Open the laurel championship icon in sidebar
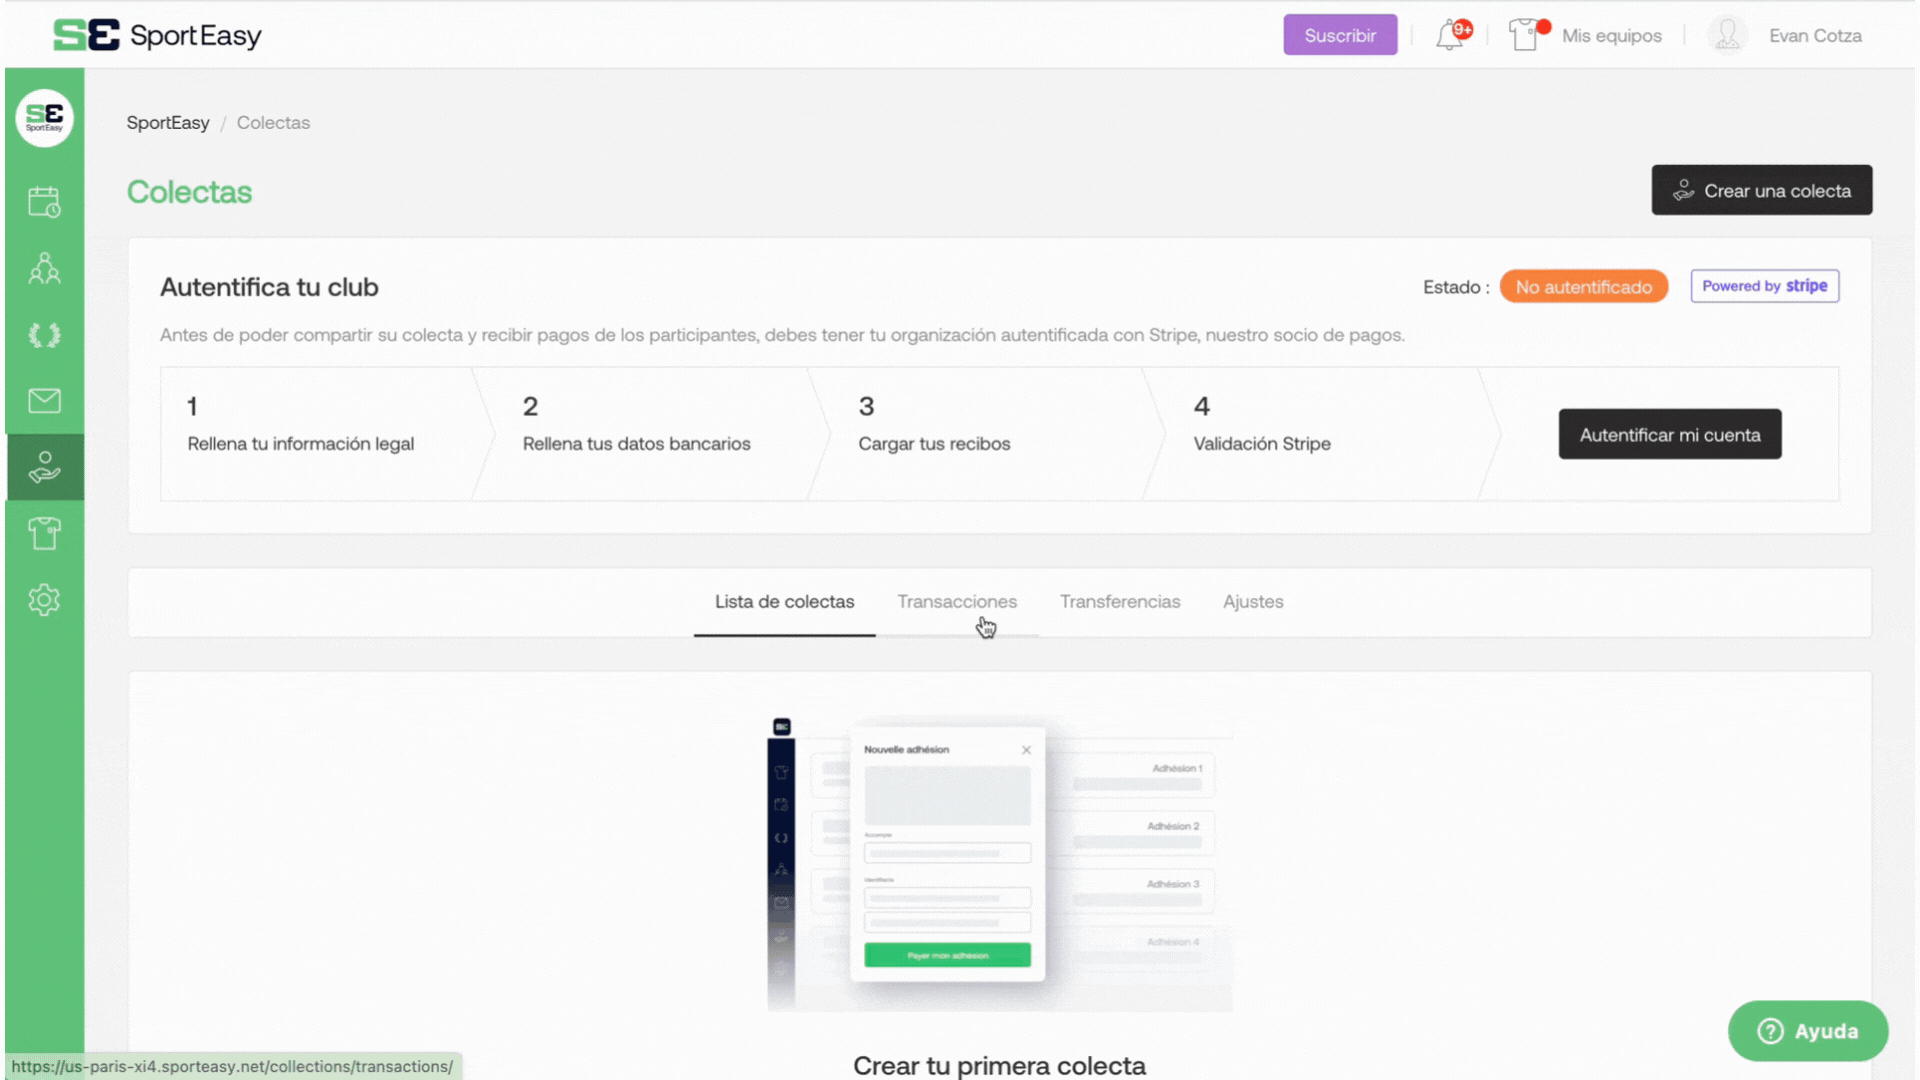The height and width of the screenshot is (1080, 1920). point(44,335)
